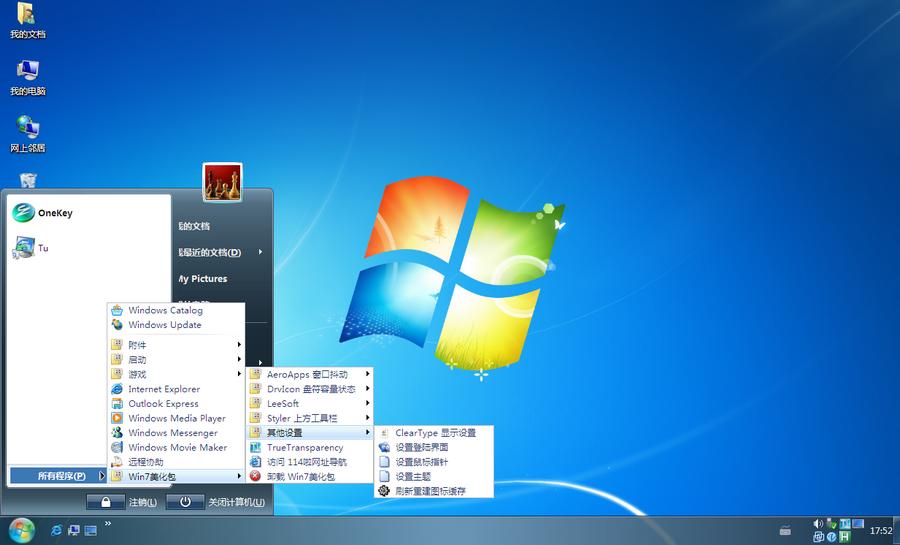The image size is (900, 545).
Task: Launch the Tu program shortcut
Action: click(30, 248)
